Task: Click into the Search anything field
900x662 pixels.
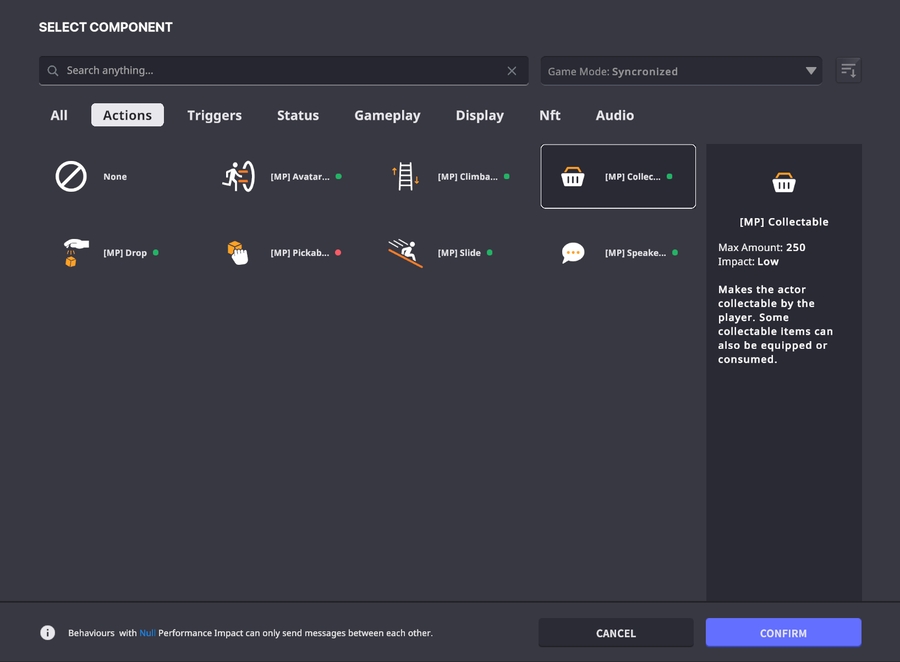Action: coord(280,71)
